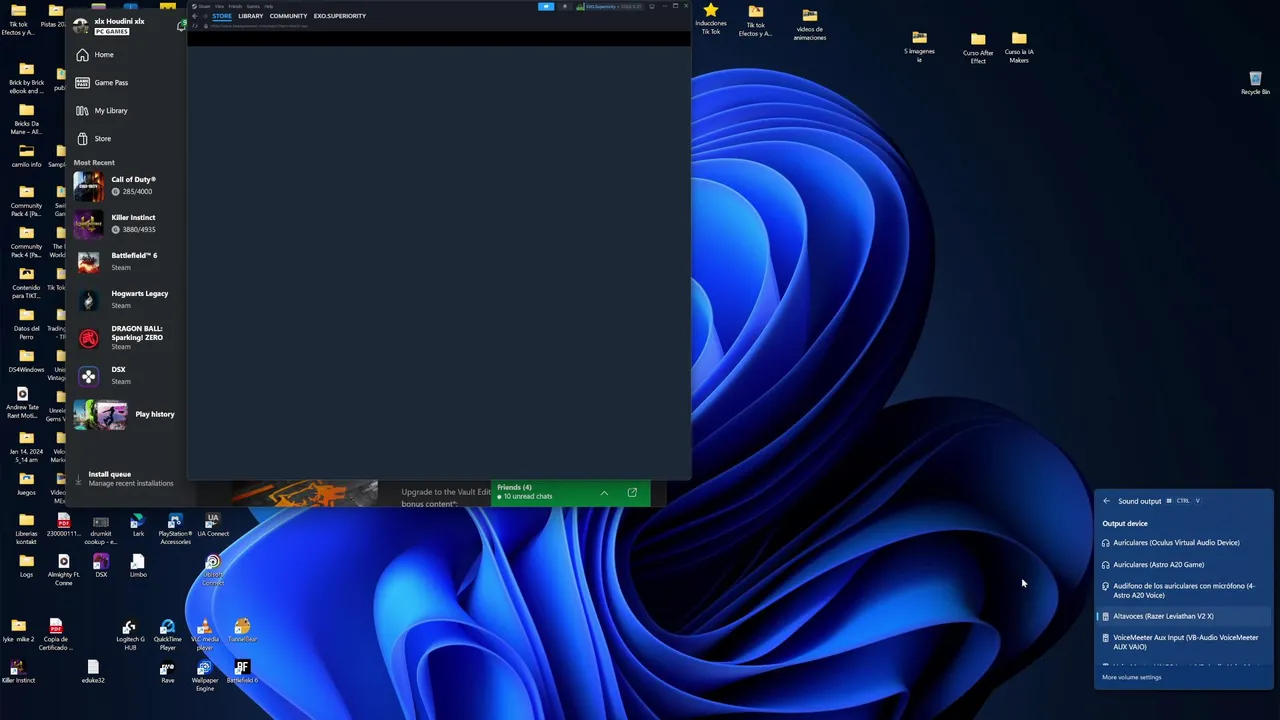Select Logs folder on desktop
The height and width of the screenshot is (720, 1280).
click(x=26, y=566)
